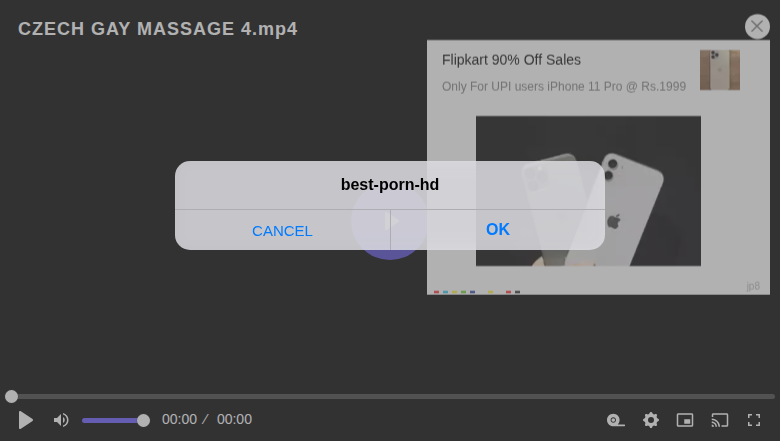The image size is (780, 441).
Task: Open the Flipkart 90% Off Sales ad title
Action: 511,60
